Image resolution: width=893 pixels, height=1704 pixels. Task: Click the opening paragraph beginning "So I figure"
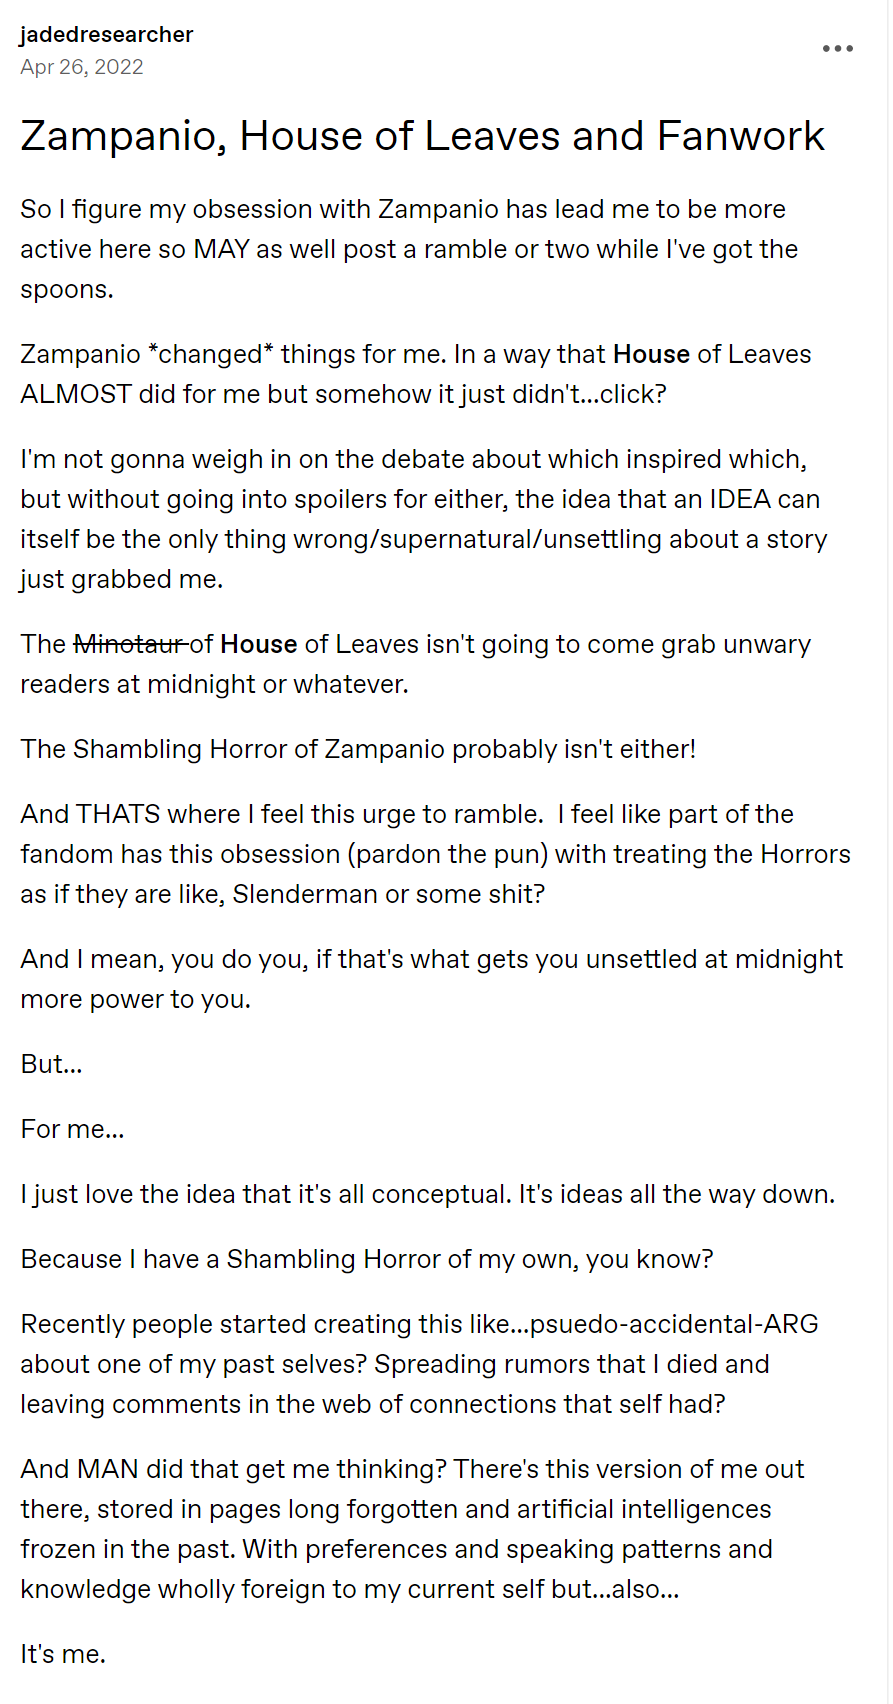[x=409, y=249]
